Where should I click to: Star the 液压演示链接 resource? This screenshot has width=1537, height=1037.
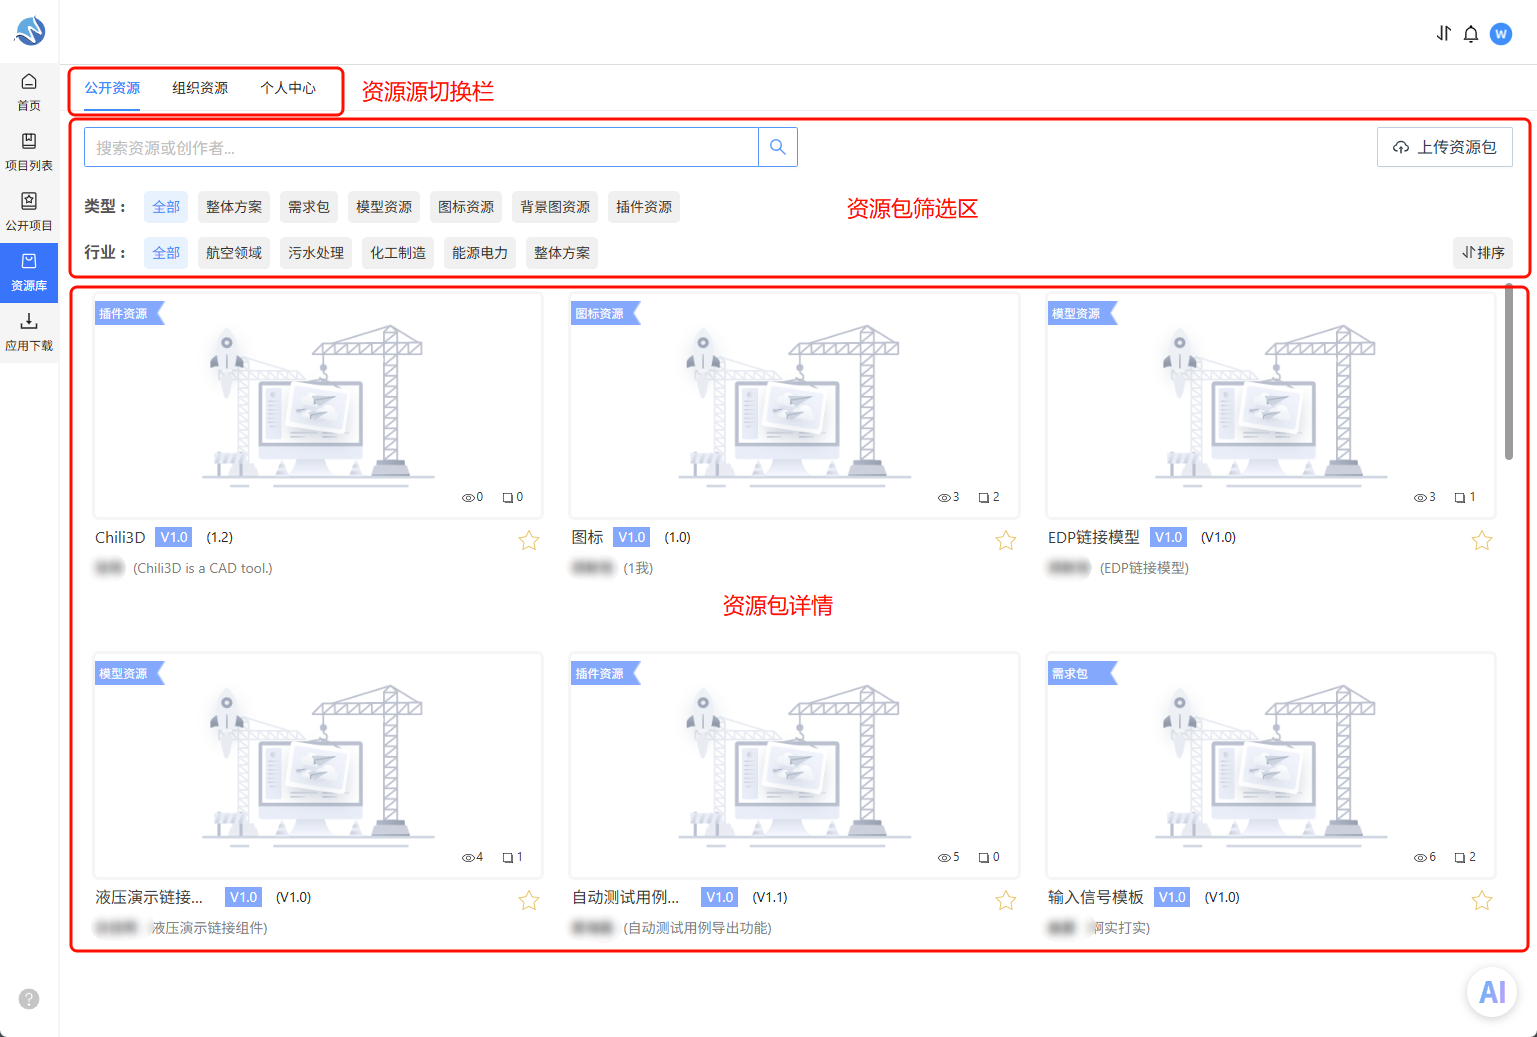click(529, 901)
